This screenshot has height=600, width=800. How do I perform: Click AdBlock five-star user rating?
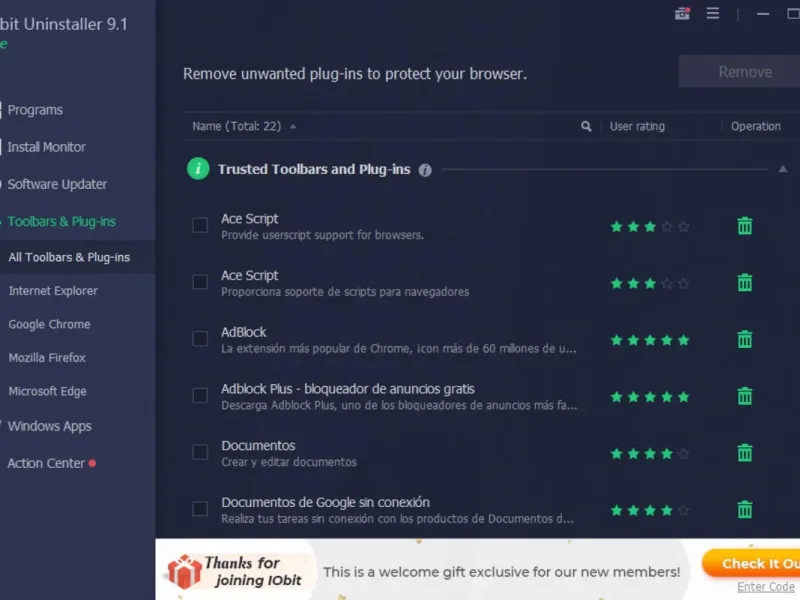tap(650, 340)
